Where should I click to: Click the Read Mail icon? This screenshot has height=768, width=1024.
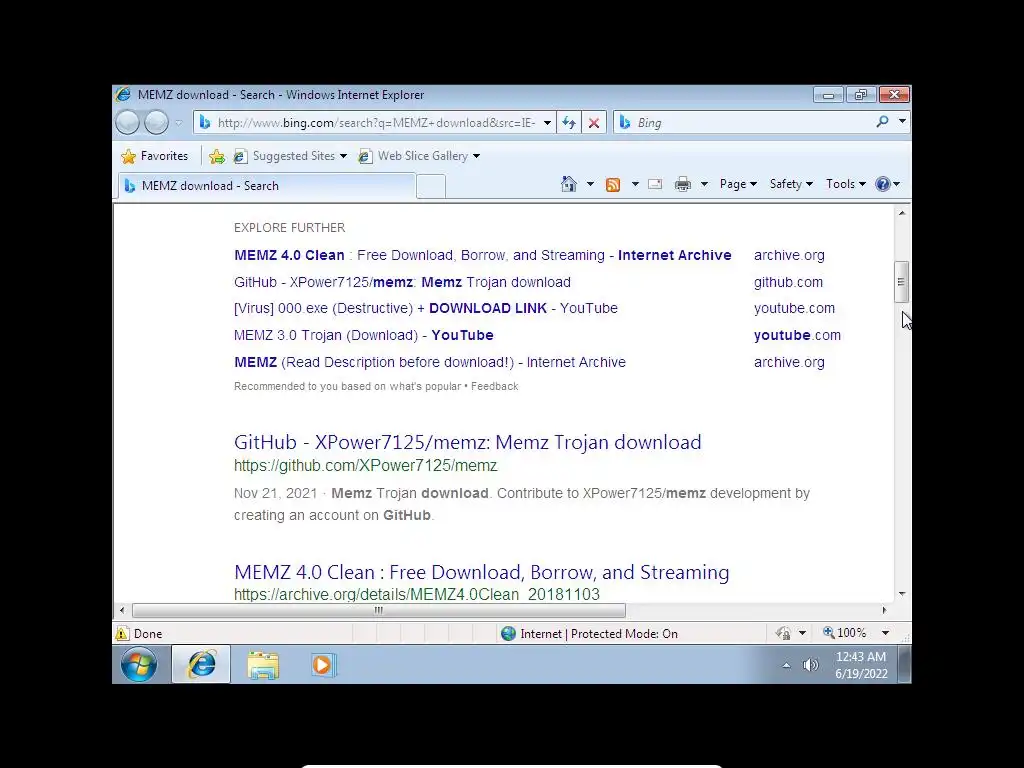pos(655,184)
